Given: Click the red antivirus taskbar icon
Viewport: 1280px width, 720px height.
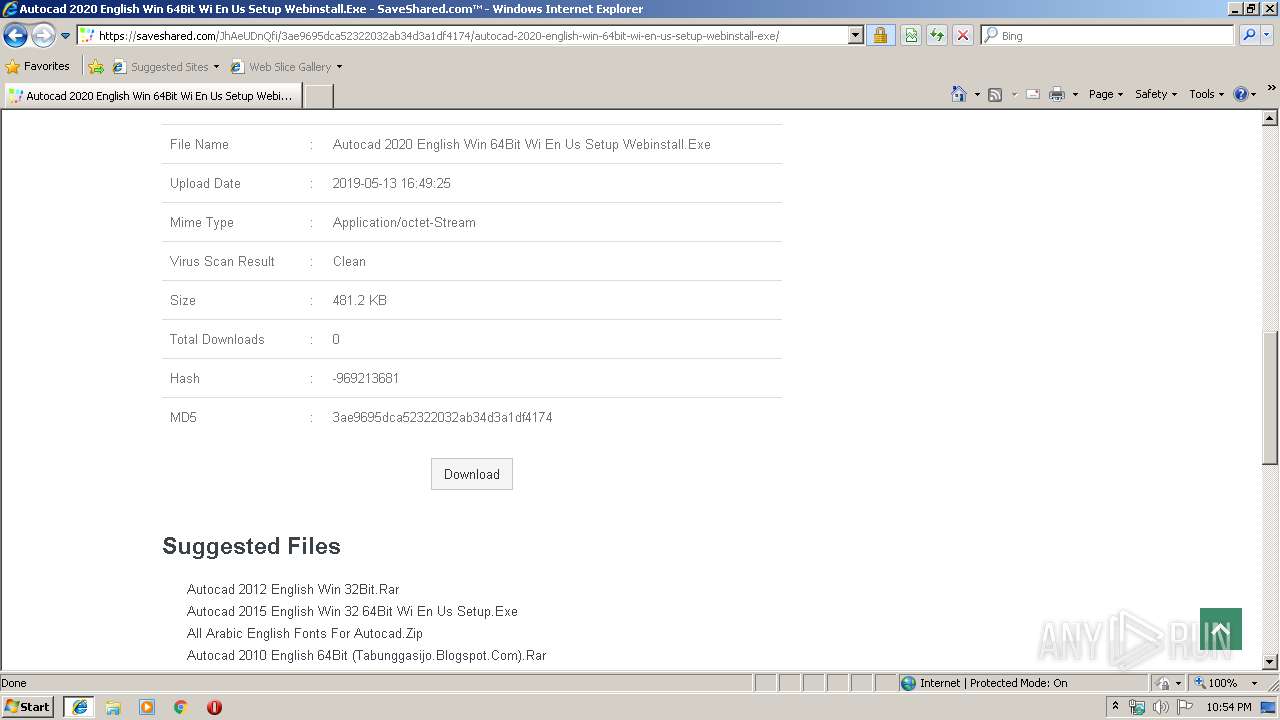Looking at the screenshot, I should [x=214, y=707].
